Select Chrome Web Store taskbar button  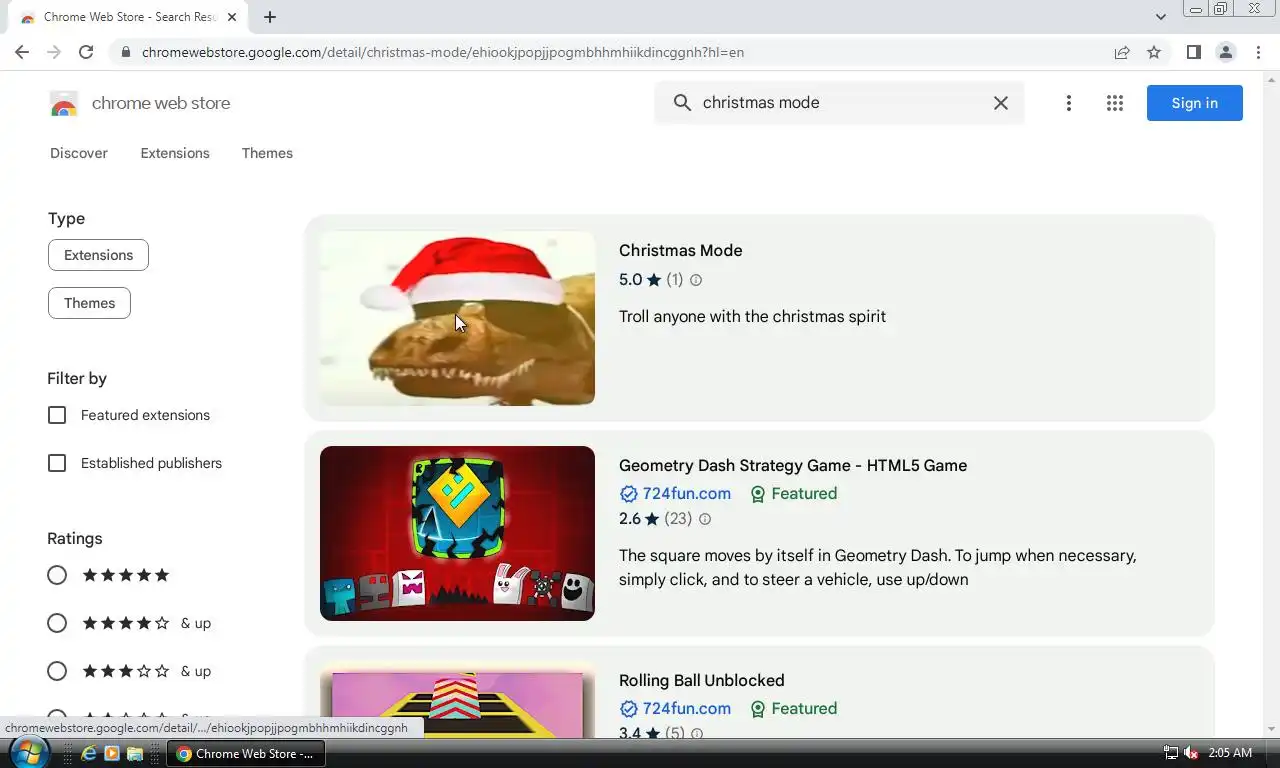coord(245,754)
